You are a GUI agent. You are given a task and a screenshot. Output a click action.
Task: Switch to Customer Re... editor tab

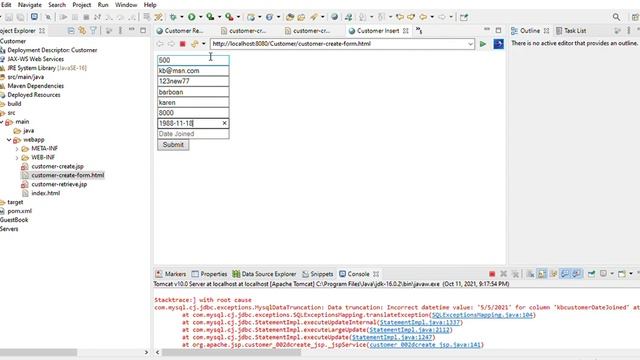[x=180, y=31]
